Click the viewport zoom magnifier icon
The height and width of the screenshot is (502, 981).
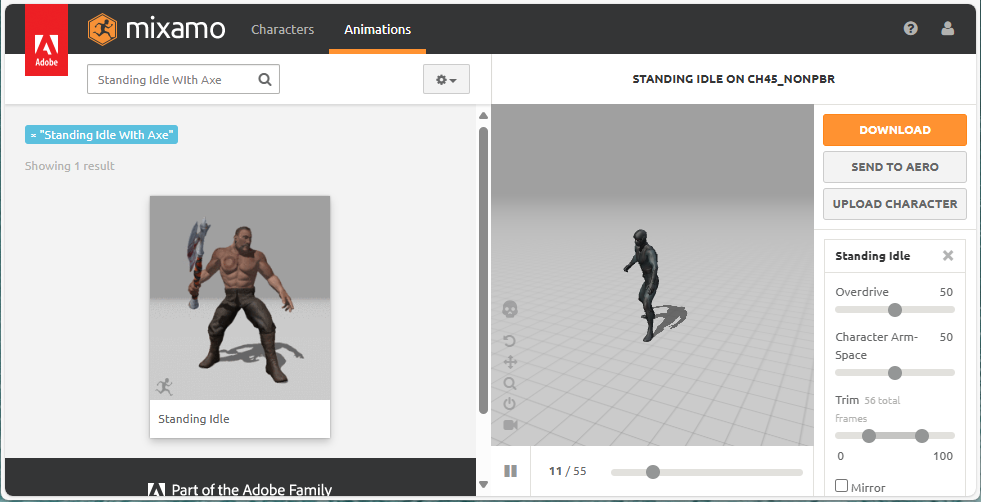510,383
